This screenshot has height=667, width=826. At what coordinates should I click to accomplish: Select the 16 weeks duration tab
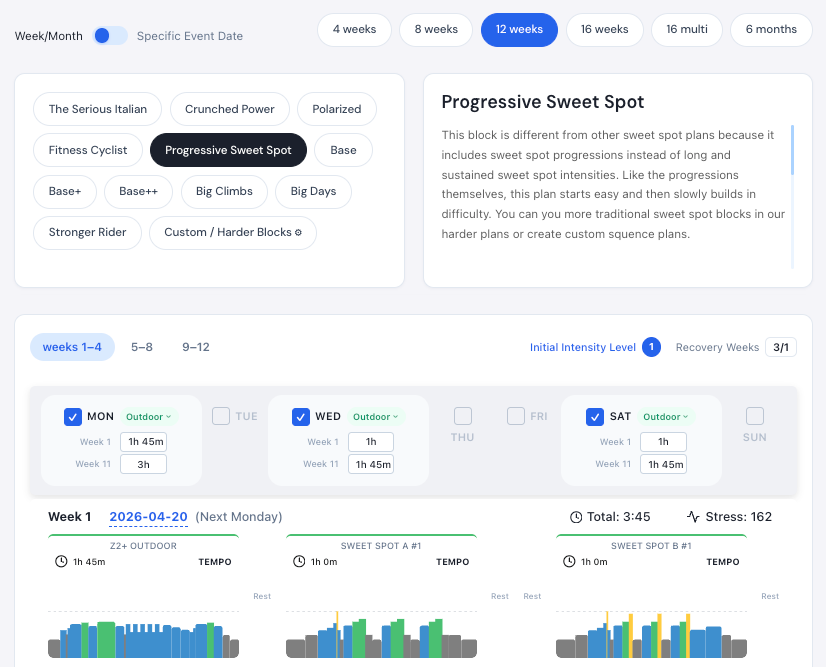606,30
